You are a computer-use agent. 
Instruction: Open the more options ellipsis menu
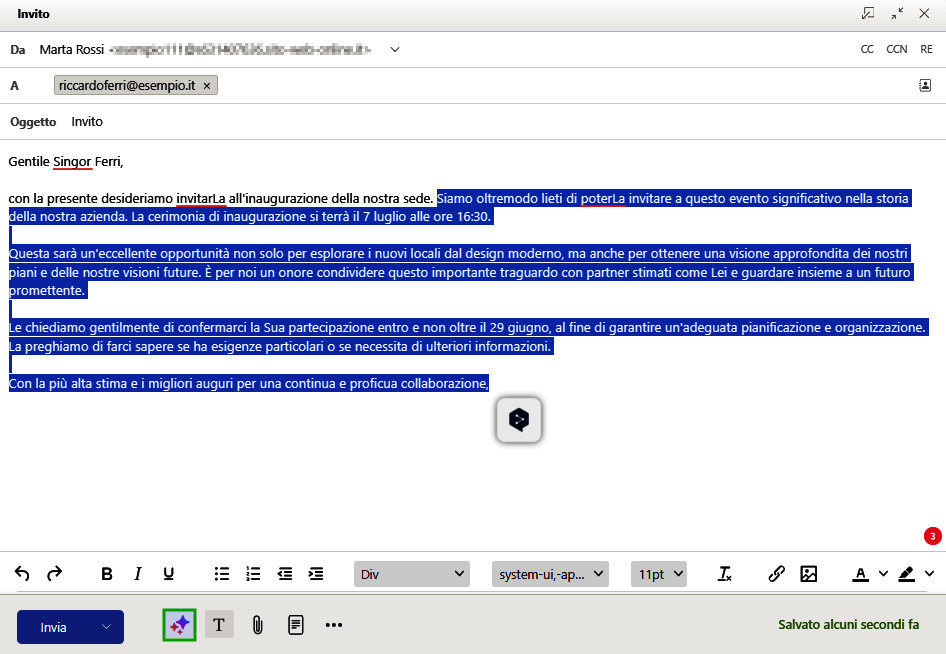pyautogui.click(x=334, y=625)
